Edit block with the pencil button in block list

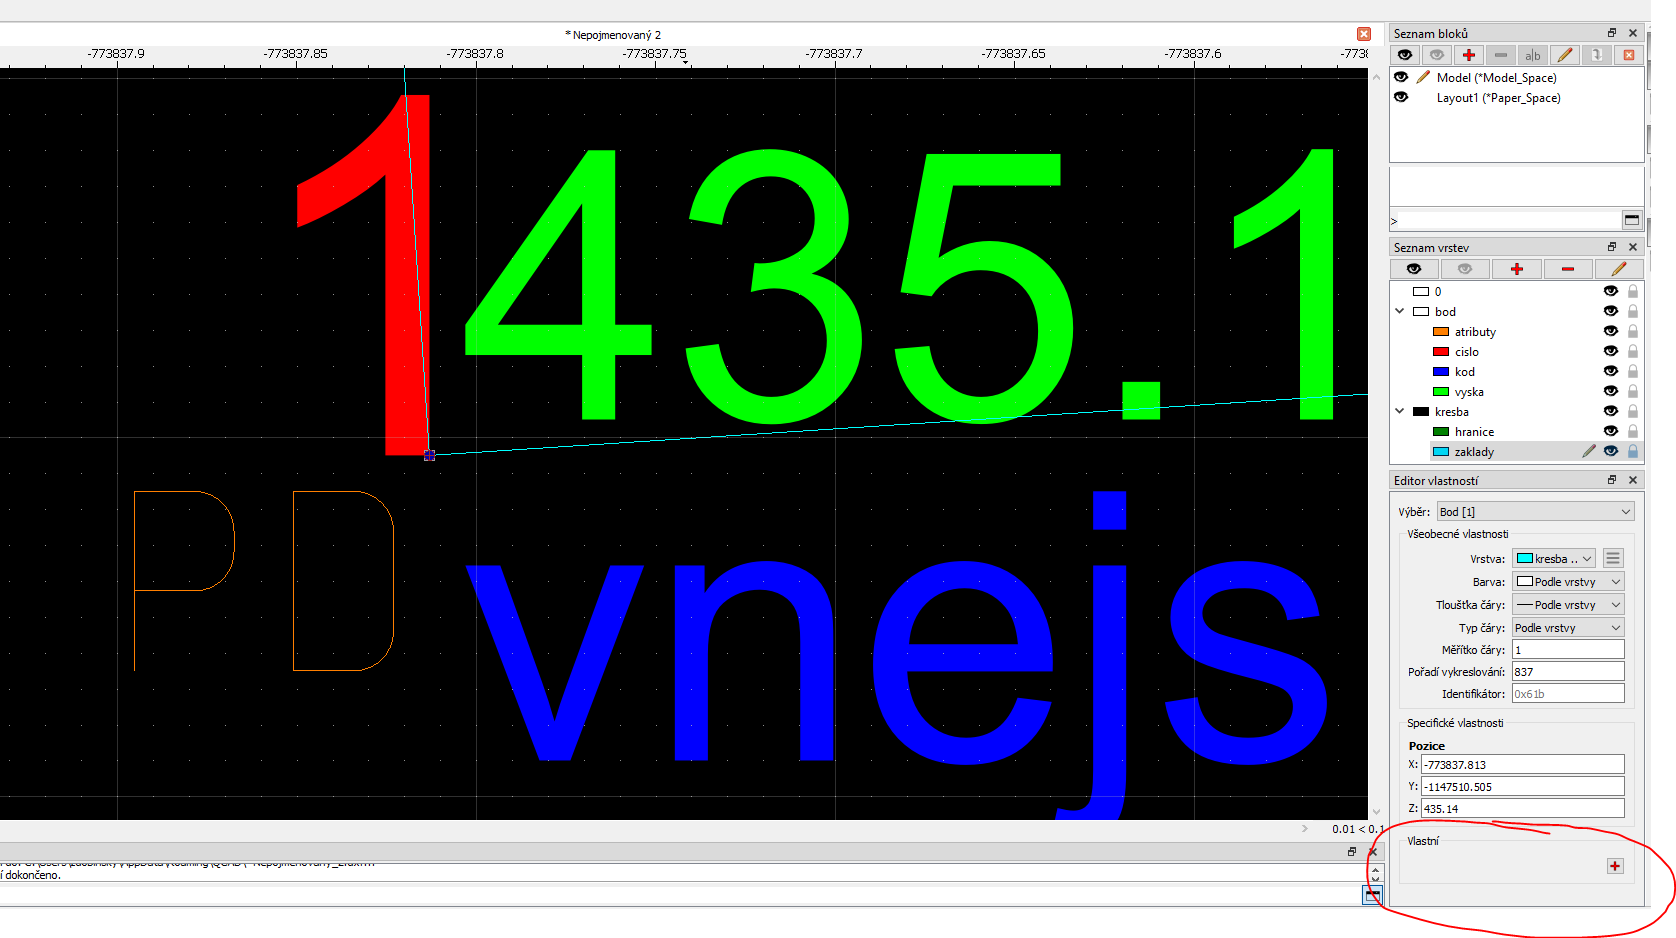[x=1565, y=55]
